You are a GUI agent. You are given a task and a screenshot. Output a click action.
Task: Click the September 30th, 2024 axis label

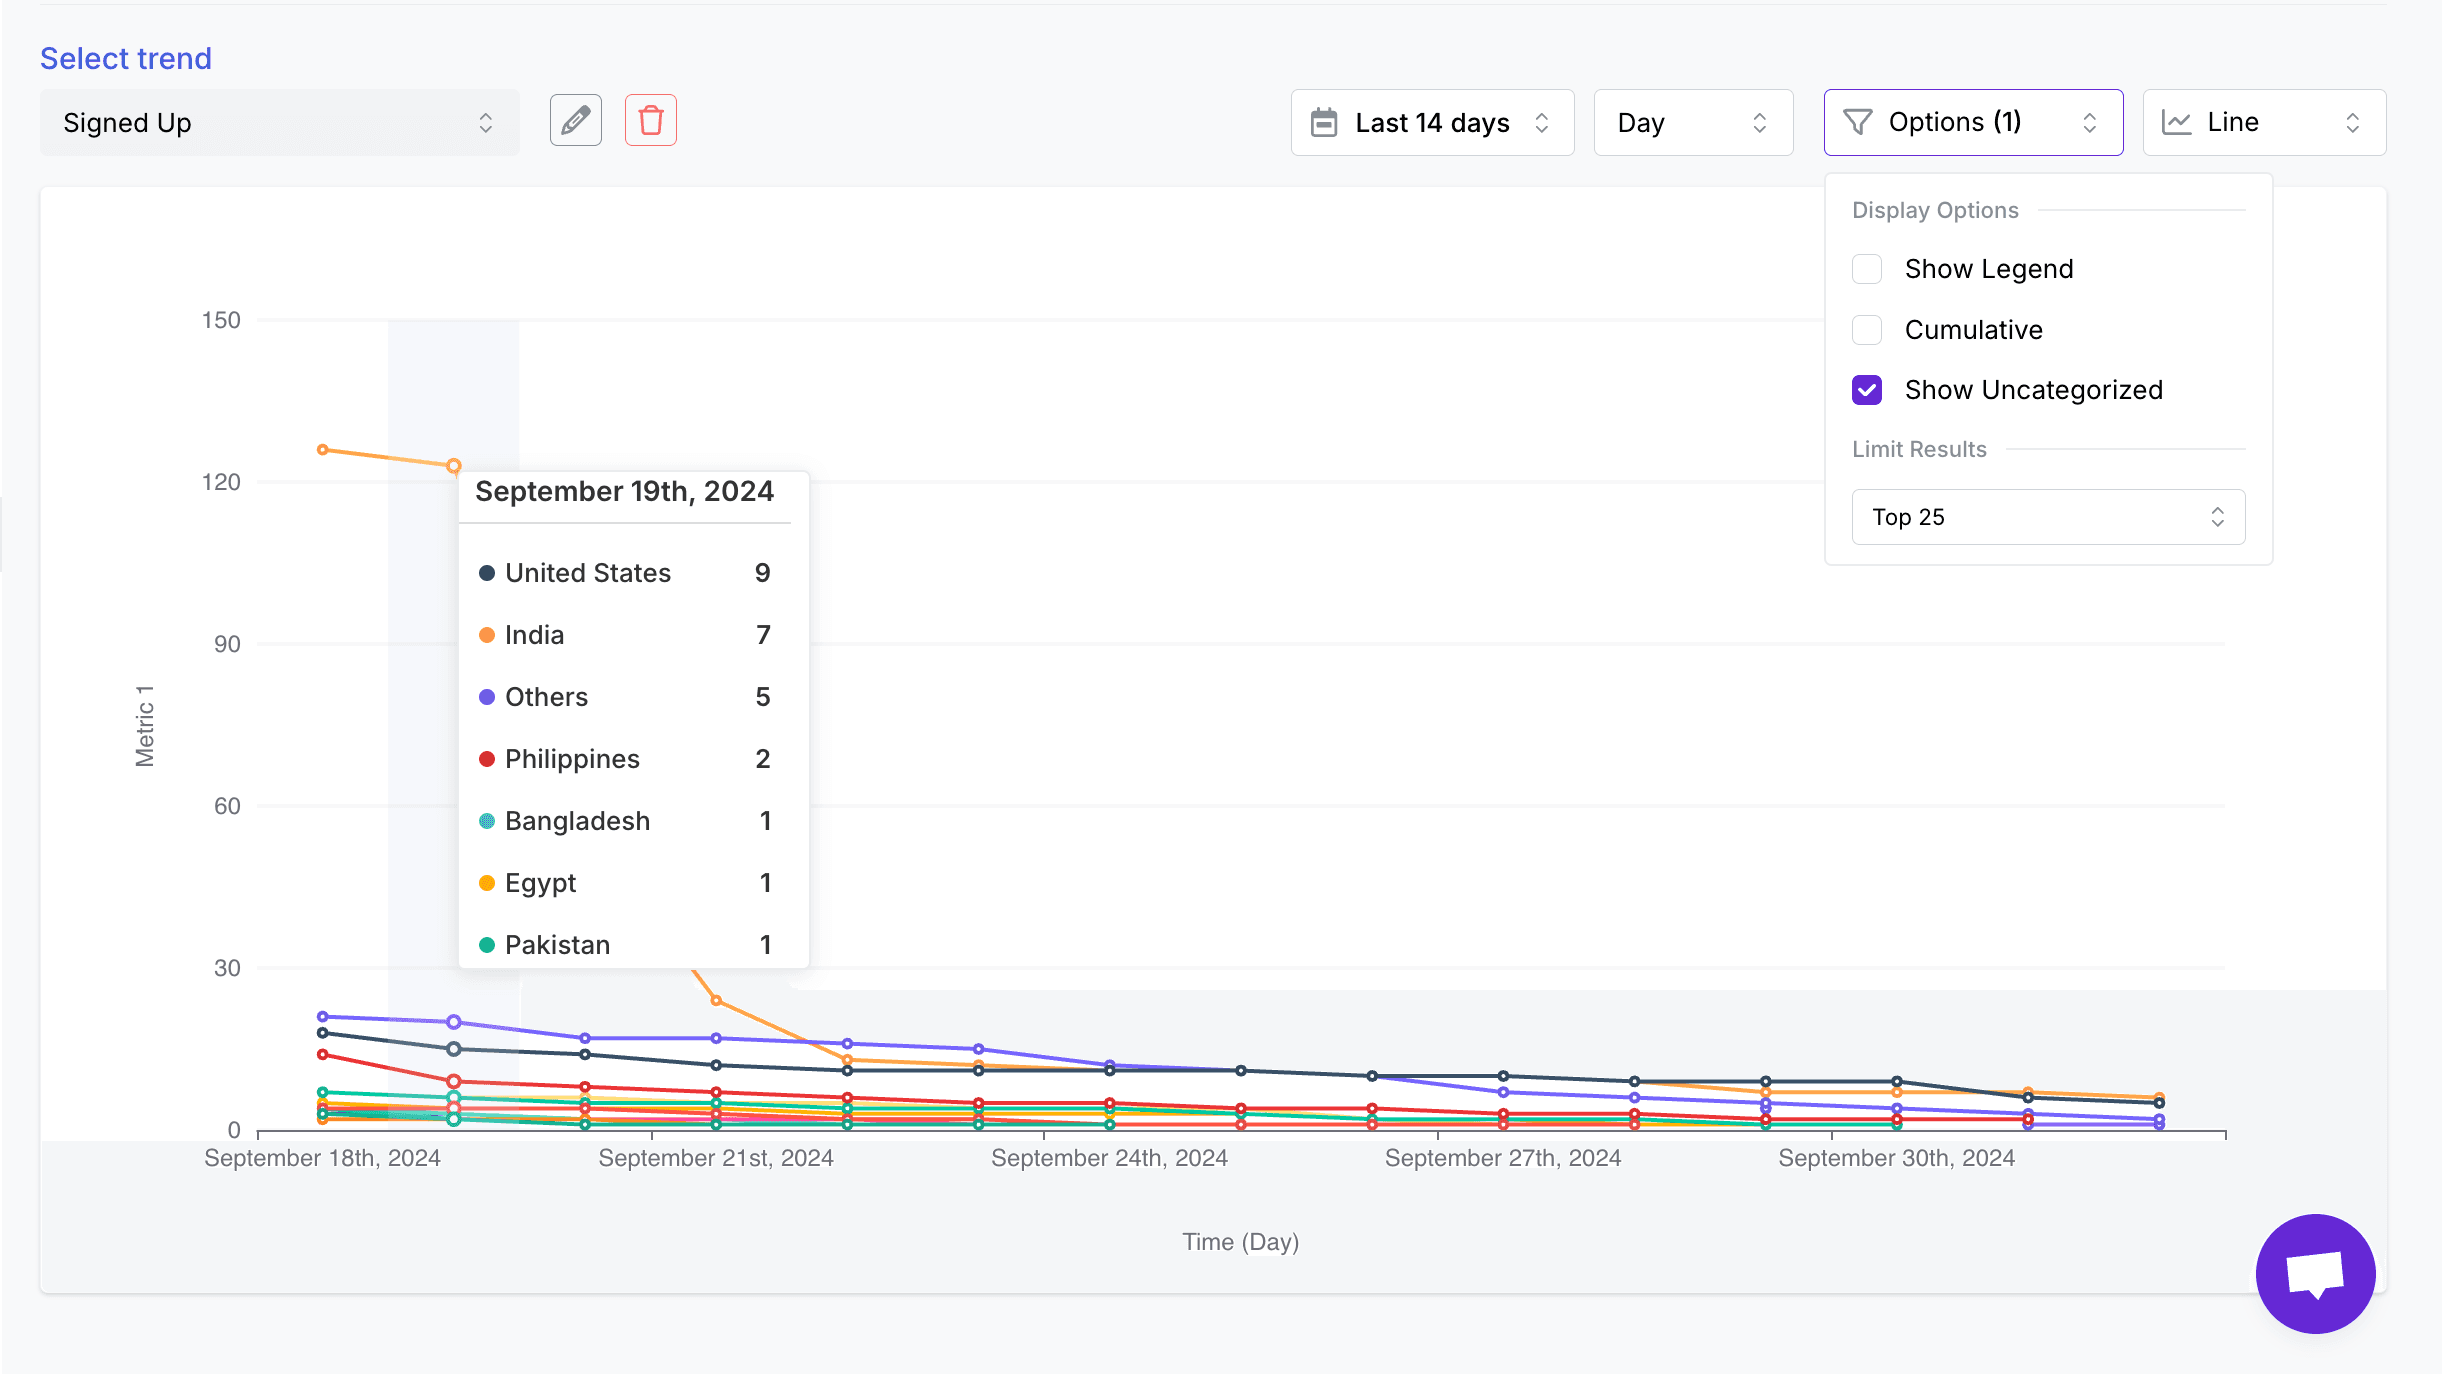[x=1896, y=1158]
